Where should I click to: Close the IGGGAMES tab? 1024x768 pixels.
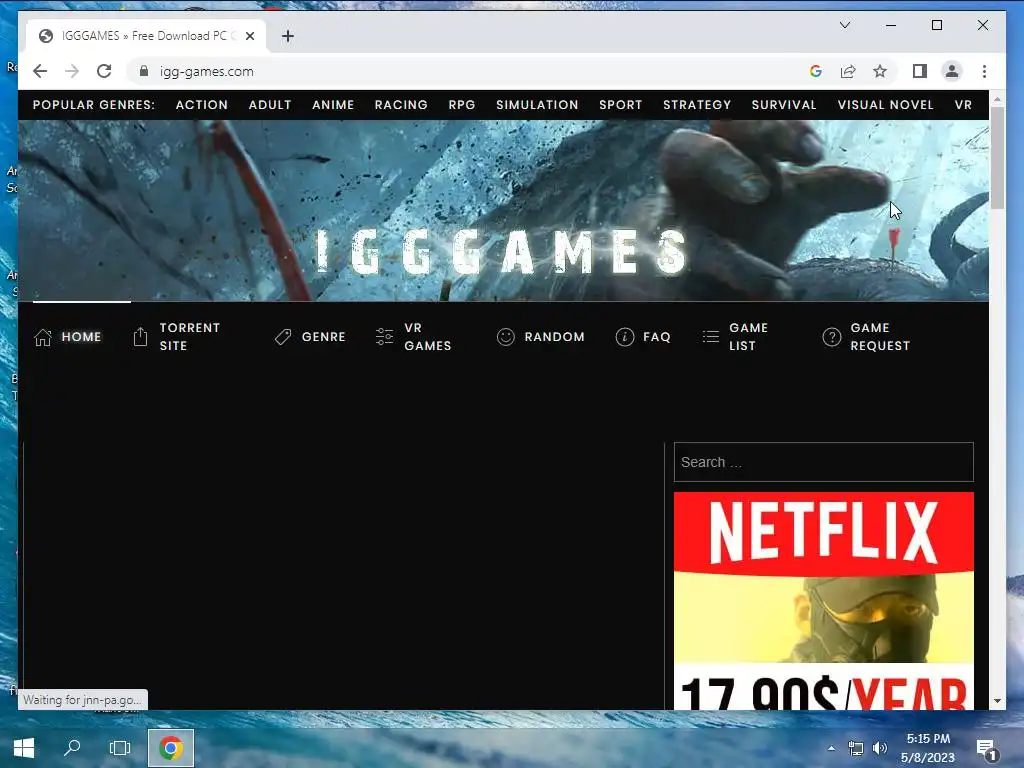coord(249,36)
